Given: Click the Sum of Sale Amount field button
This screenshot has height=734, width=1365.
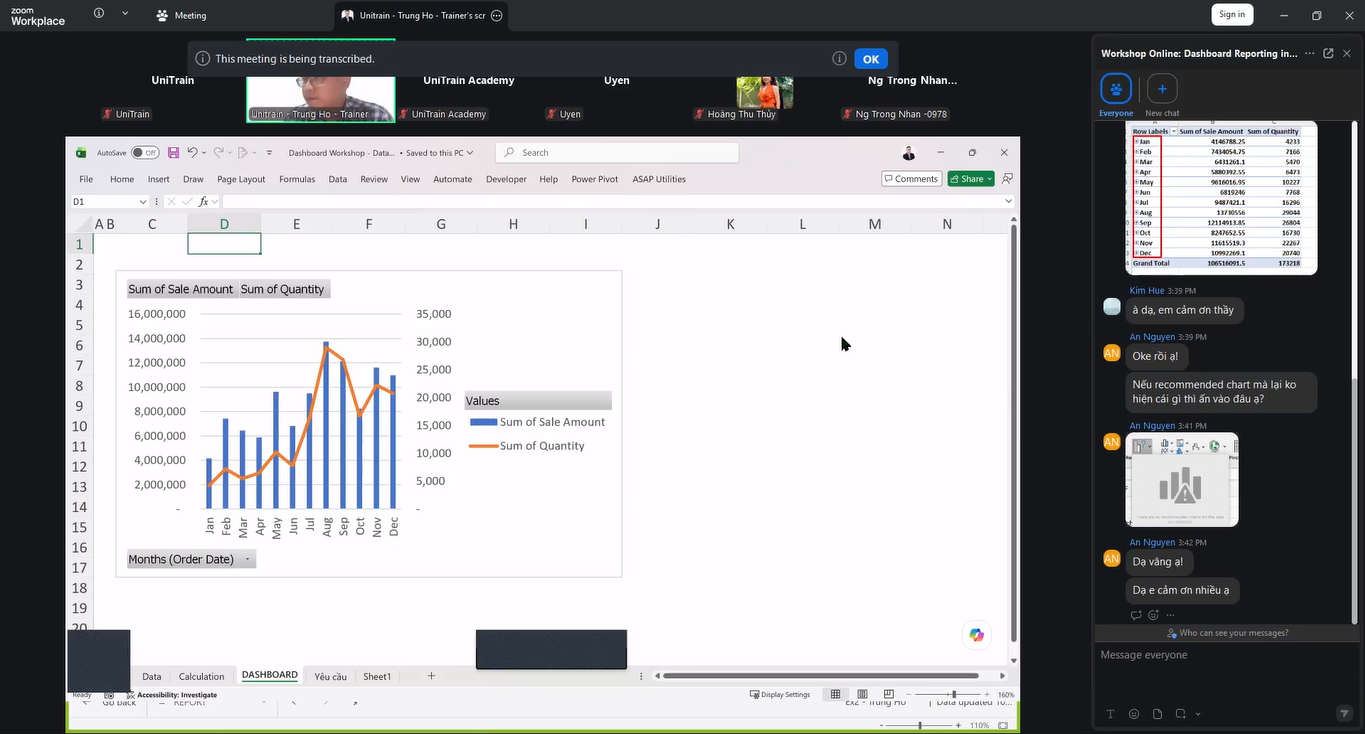Looking at the screenshot, I should point(180,289).
